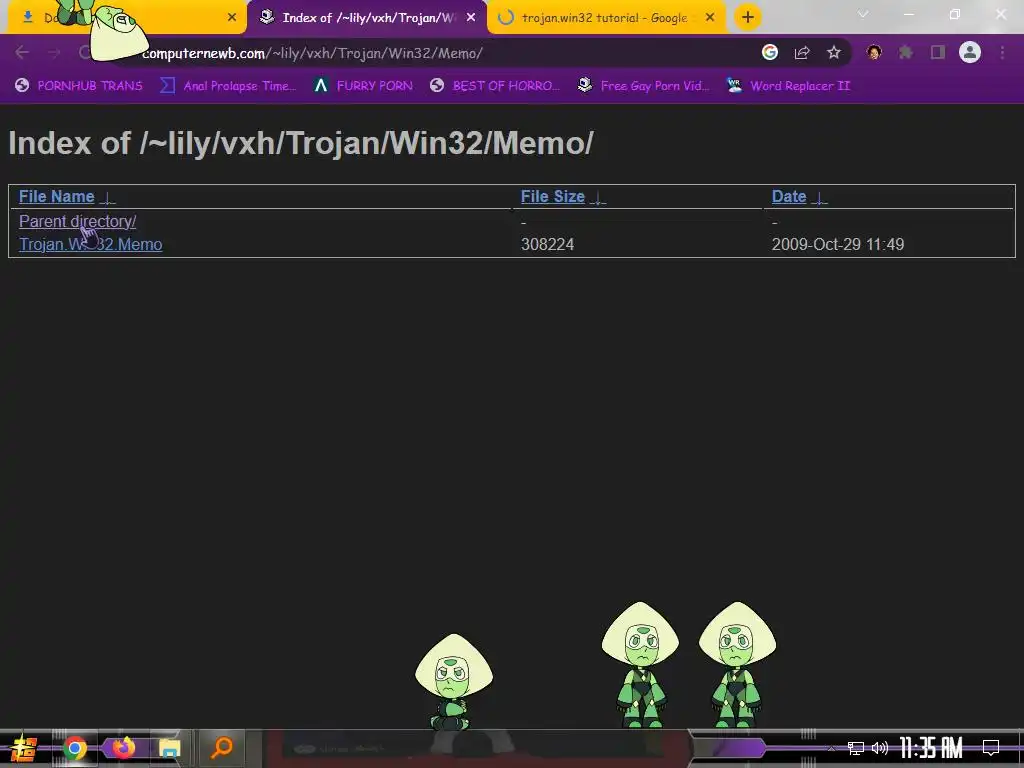Open the notification center icon
This screenshot has width=1024, height=768.
pyautogui.click(x=991, y=748)
